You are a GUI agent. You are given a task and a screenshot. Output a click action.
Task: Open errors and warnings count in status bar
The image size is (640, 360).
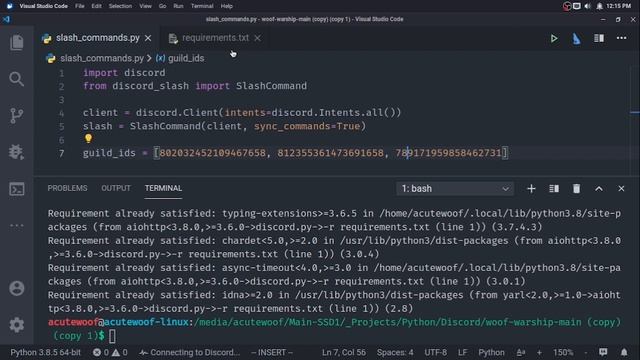coord(110,352)
